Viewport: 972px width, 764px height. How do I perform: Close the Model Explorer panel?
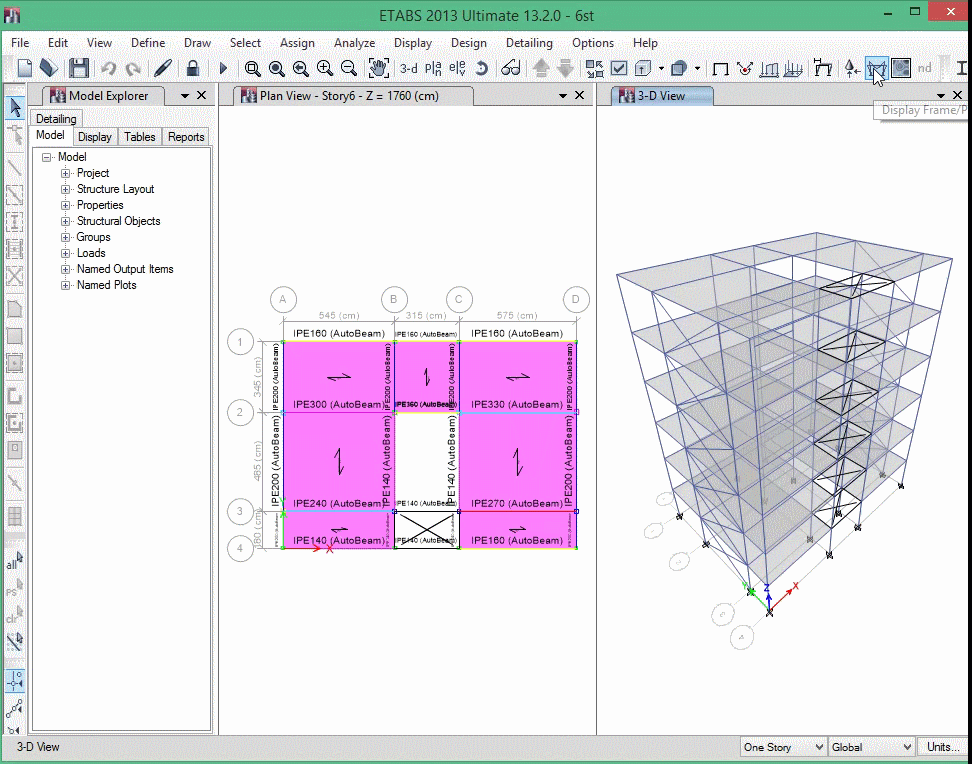coord(202,95)
